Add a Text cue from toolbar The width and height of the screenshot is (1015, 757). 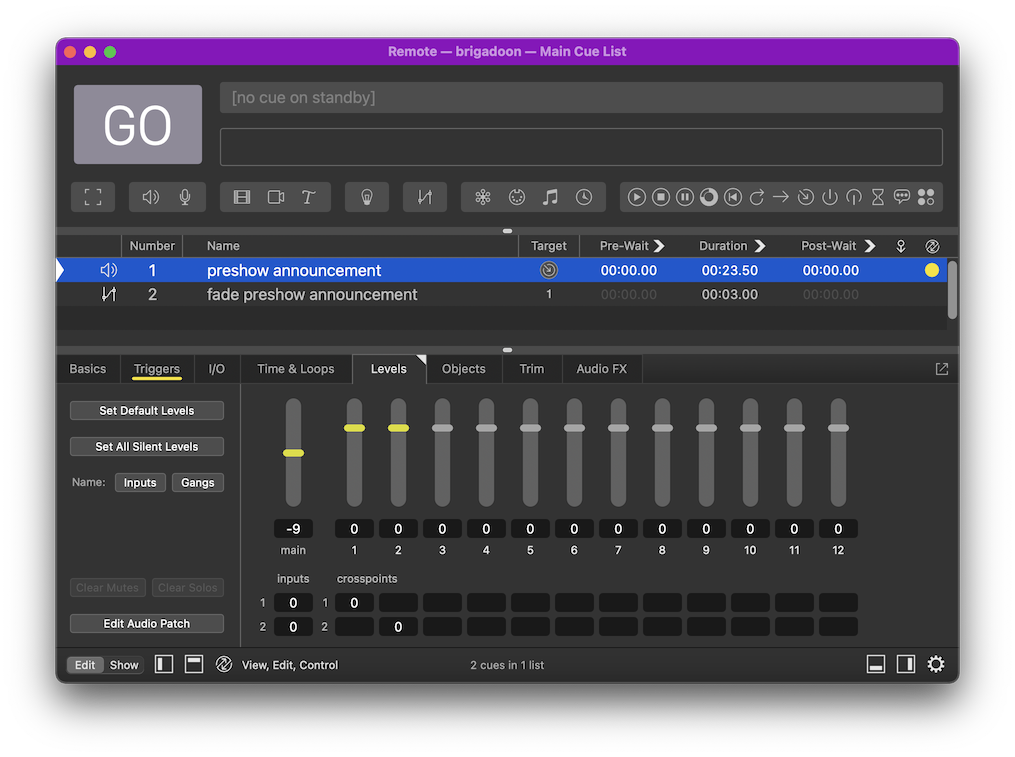(x=309, y=197)
